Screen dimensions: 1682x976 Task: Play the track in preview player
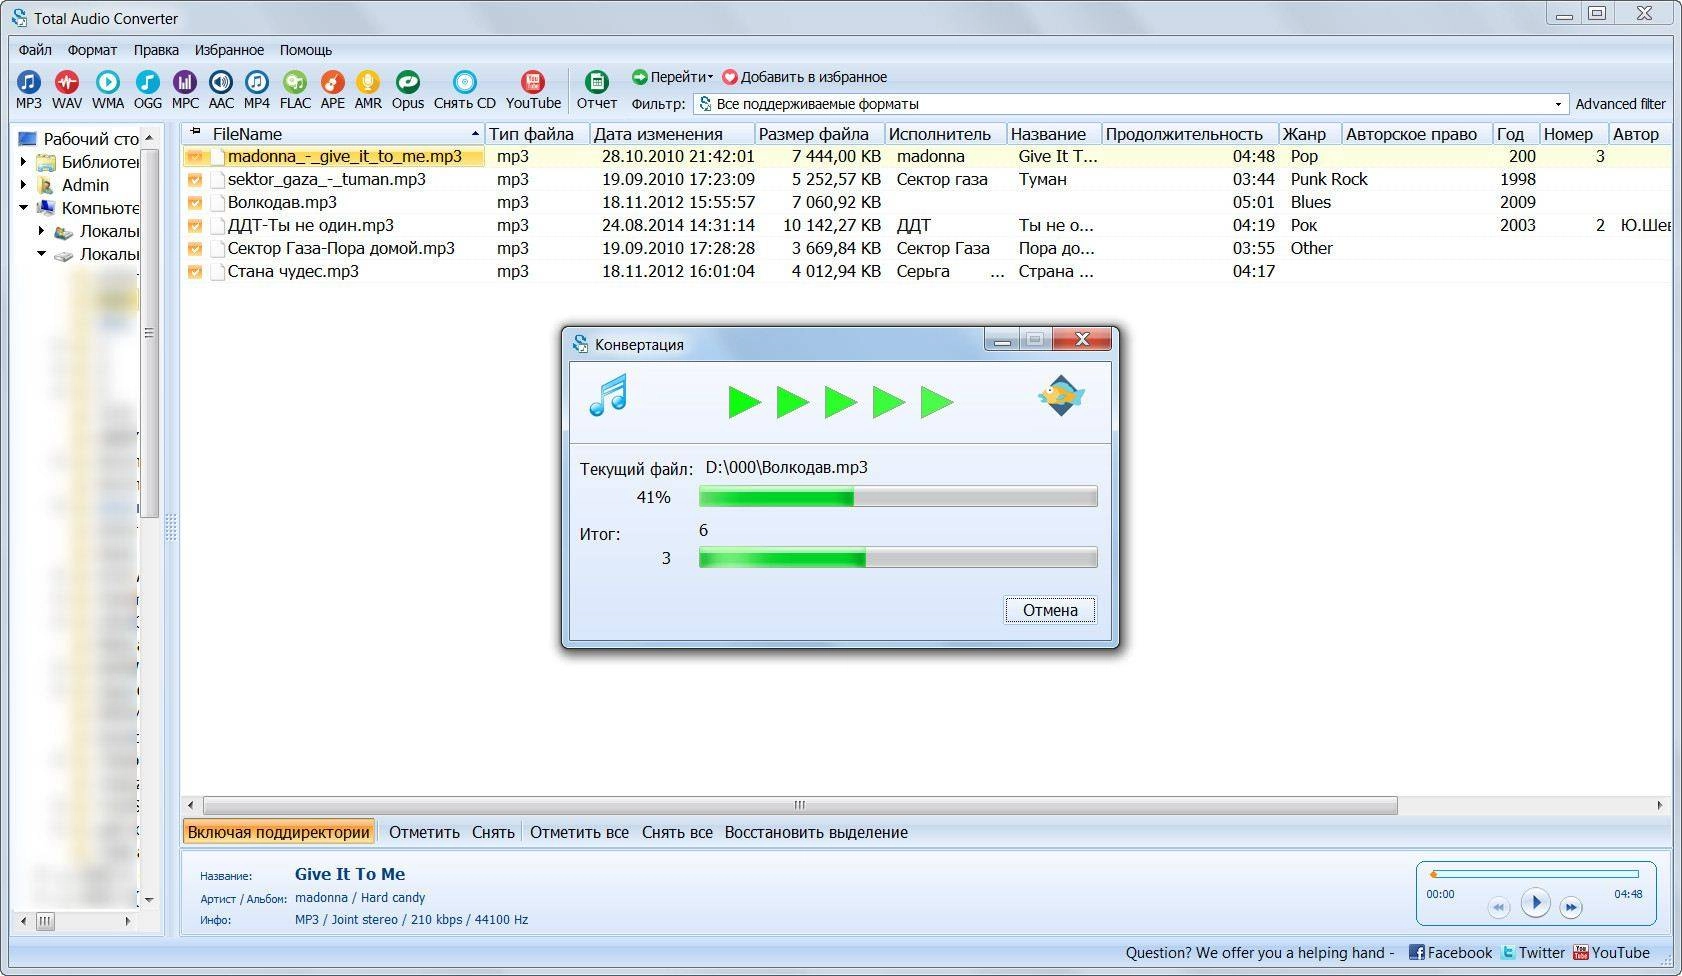(1535, 903)
